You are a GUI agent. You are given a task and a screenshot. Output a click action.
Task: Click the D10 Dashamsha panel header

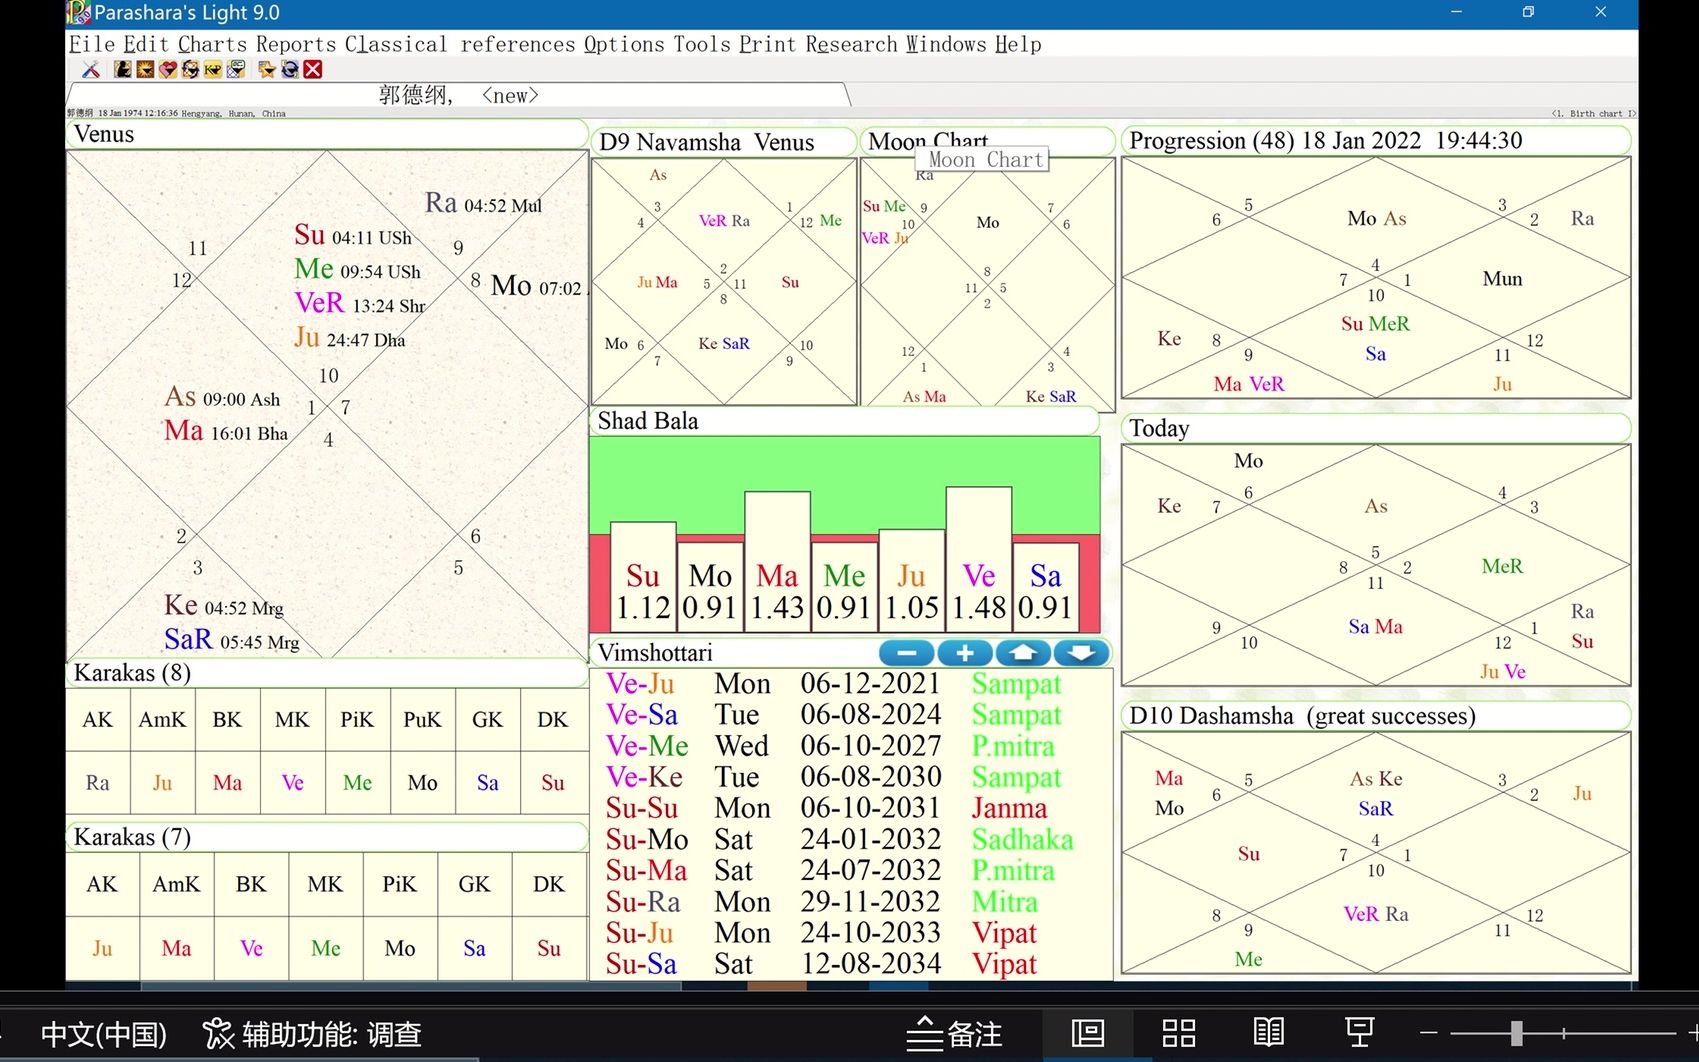pyautogui.click(x=1376, y=716)
